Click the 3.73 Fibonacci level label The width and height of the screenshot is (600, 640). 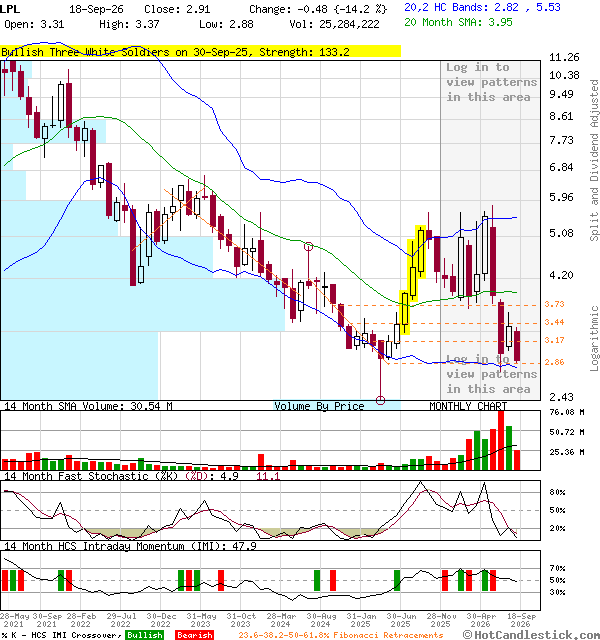554,304
